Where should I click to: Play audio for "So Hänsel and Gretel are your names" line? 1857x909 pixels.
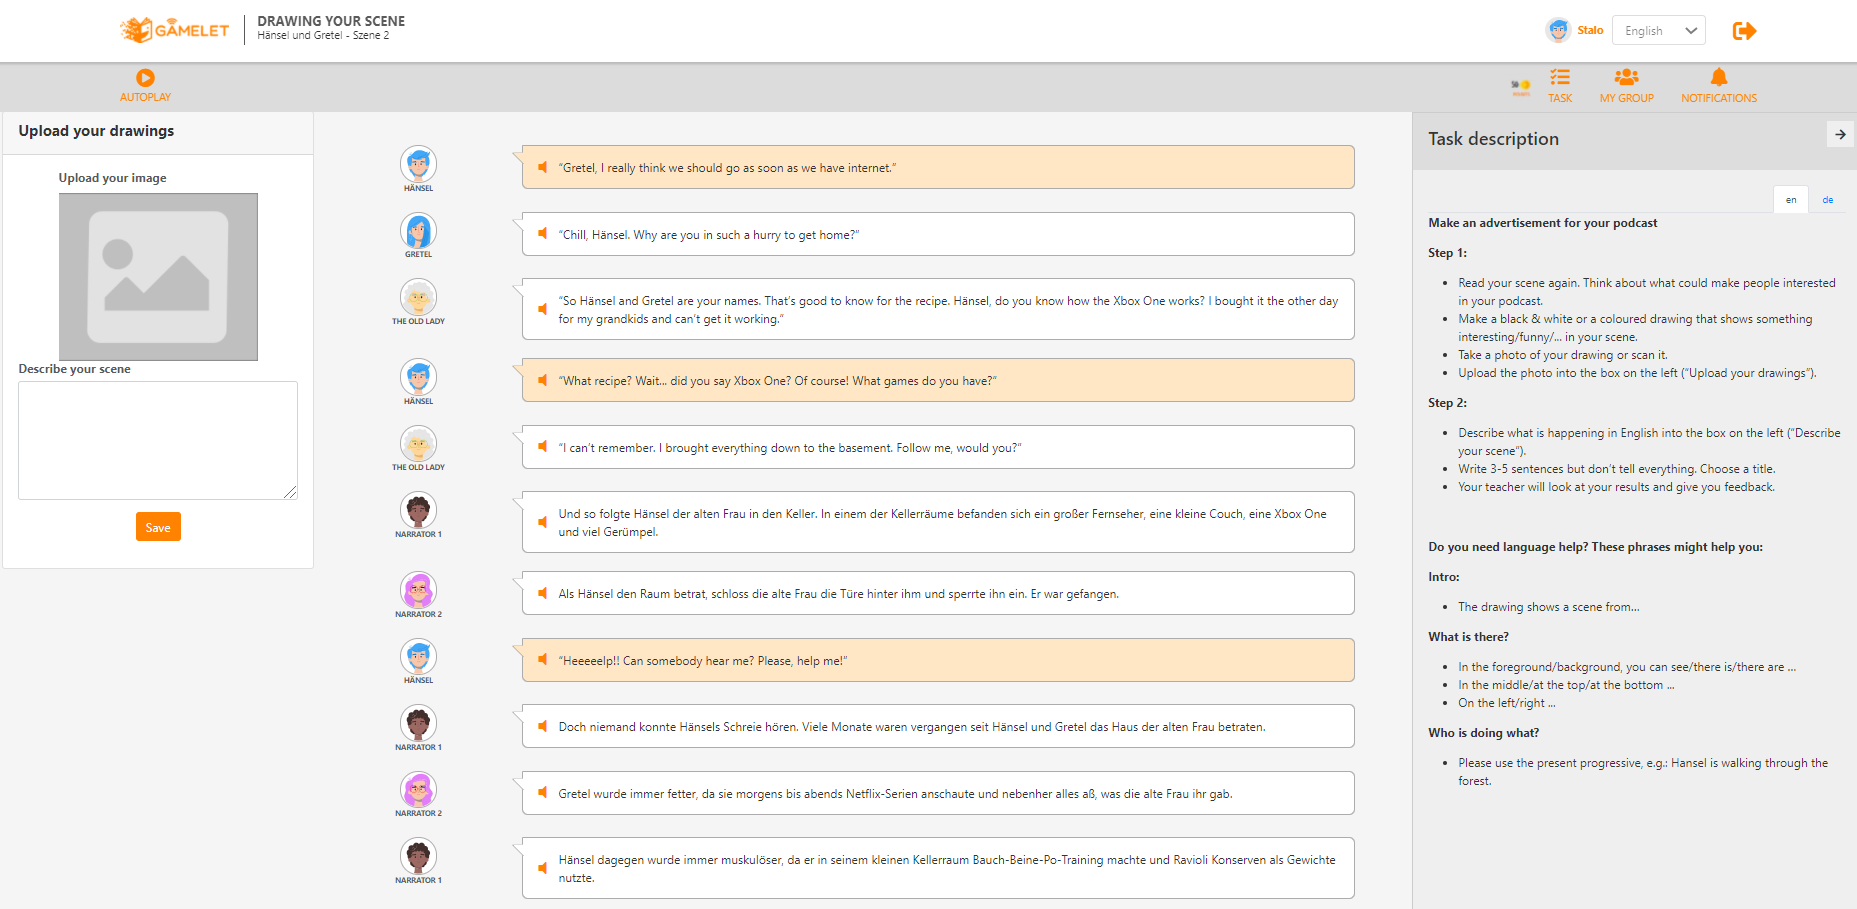pyautogui.click(x=542, y=309)
